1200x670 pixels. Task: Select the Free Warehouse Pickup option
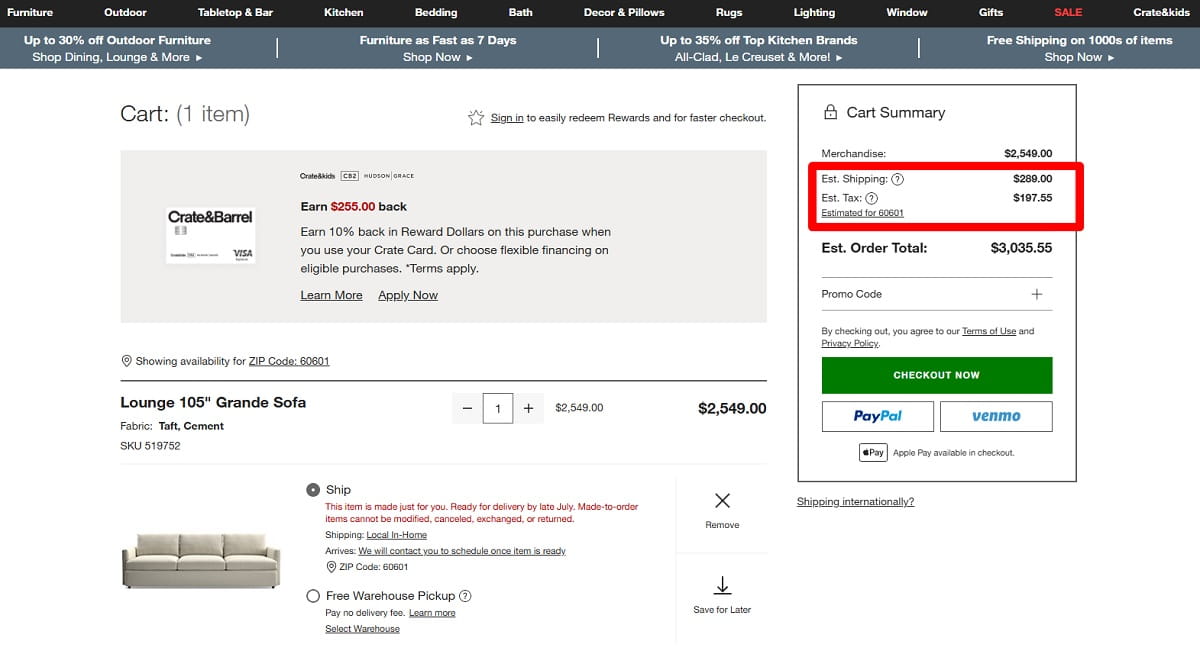[313, 596]
